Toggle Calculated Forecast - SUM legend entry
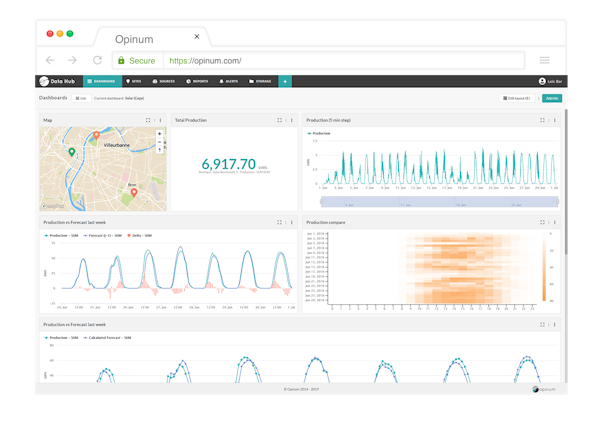The width and height of the screenshot is (600, 438). tap(107, 338)
